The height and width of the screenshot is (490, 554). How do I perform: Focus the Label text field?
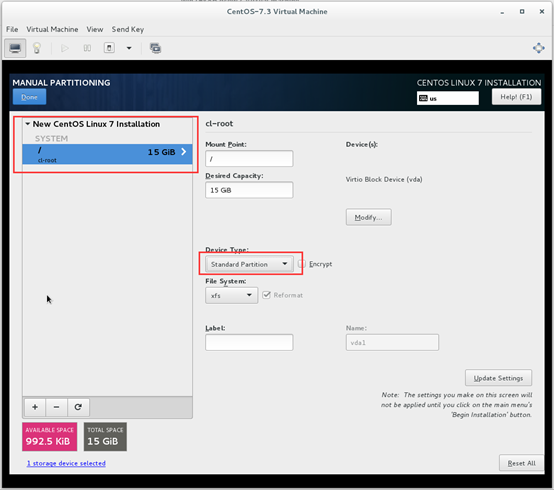[249, 342]
